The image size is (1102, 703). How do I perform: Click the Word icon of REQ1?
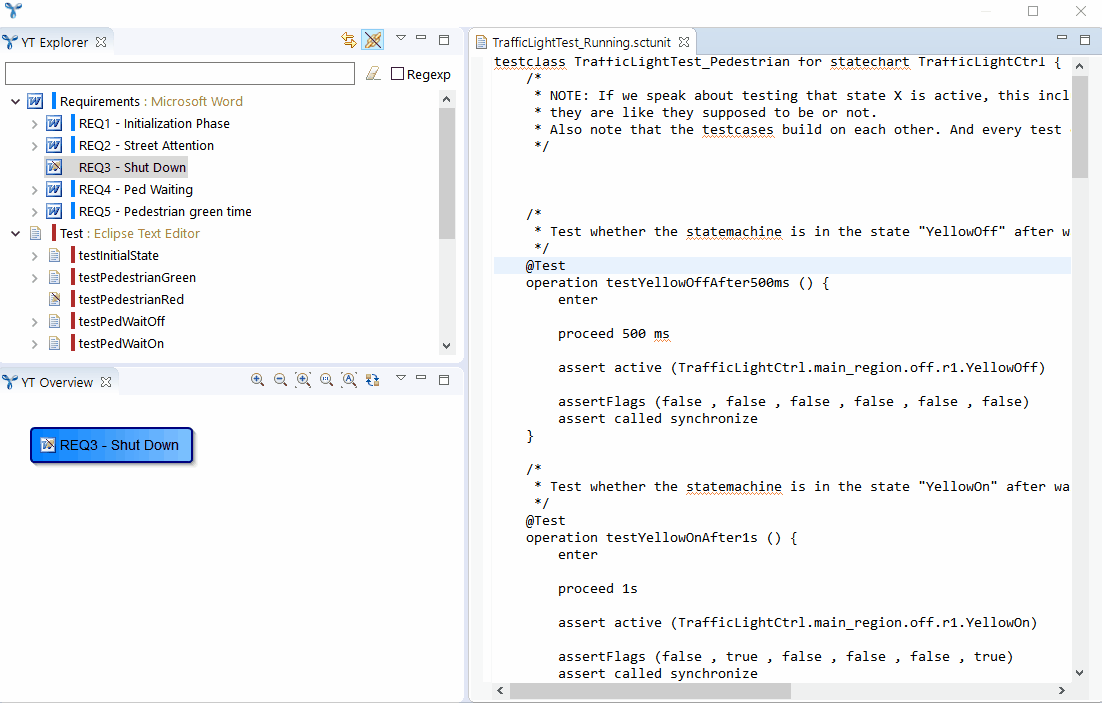pos(54,124)
